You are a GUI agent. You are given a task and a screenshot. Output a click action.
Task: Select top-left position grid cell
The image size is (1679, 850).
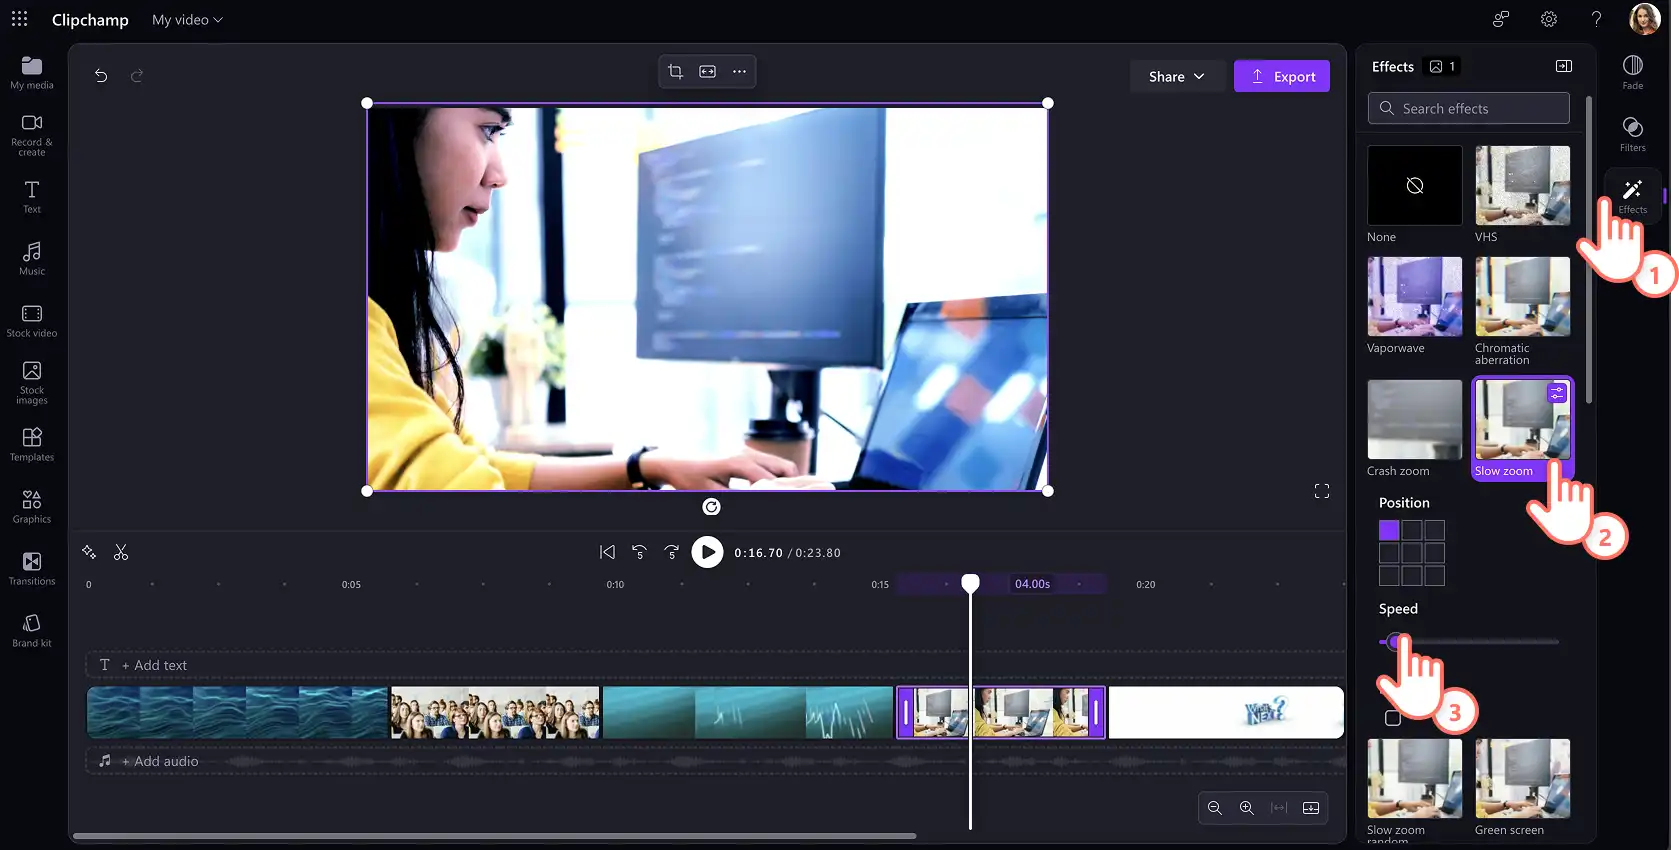1389,530
